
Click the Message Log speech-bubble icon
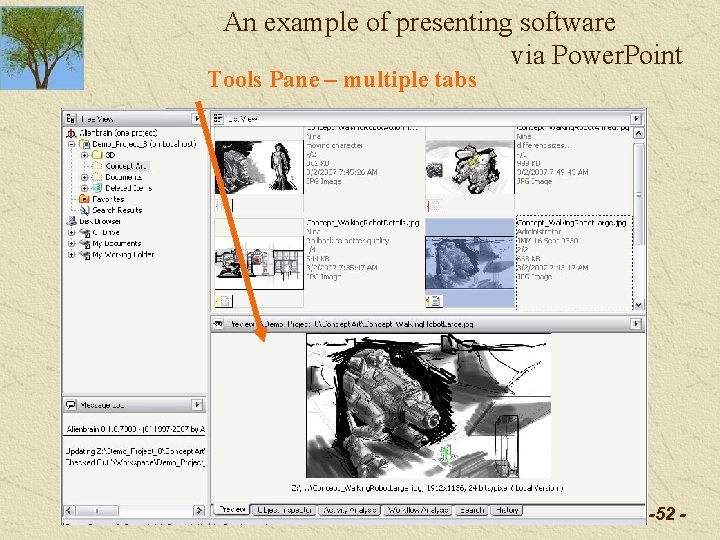tap(71, 405)
